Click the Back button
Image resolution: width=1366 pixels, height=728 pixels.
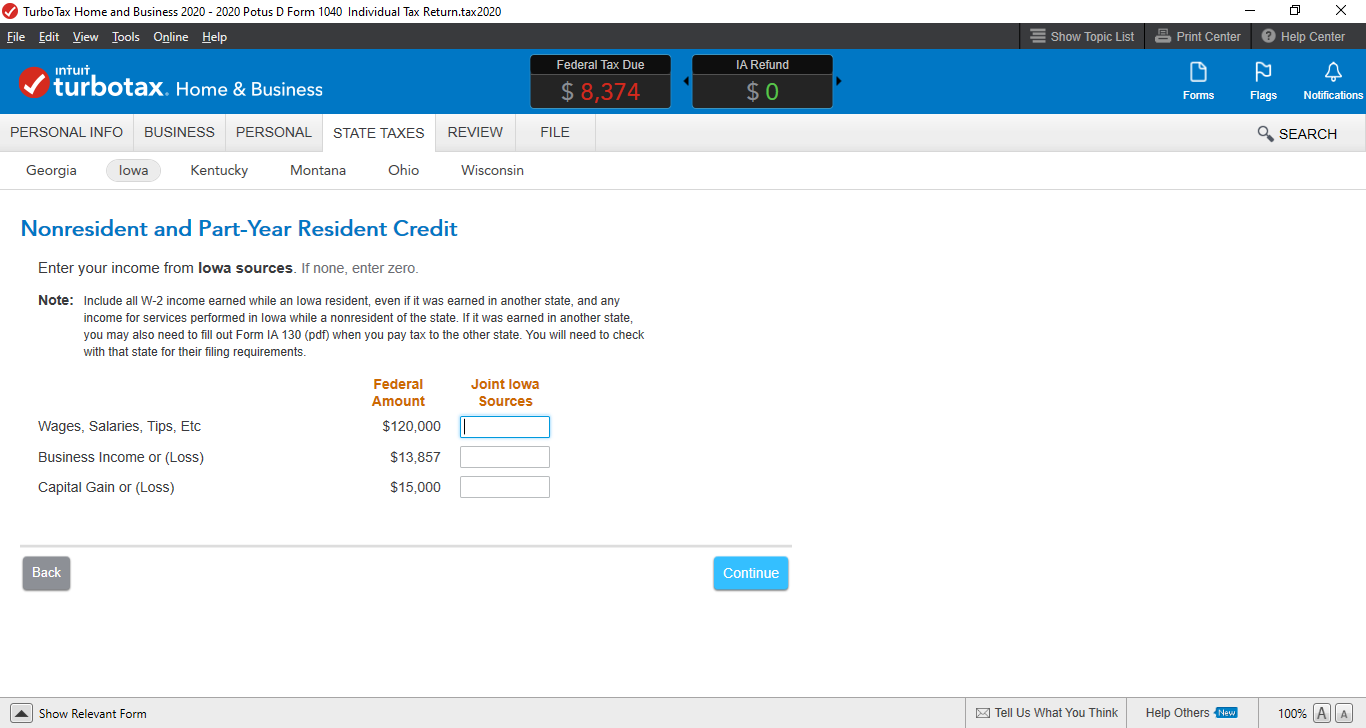46,573
